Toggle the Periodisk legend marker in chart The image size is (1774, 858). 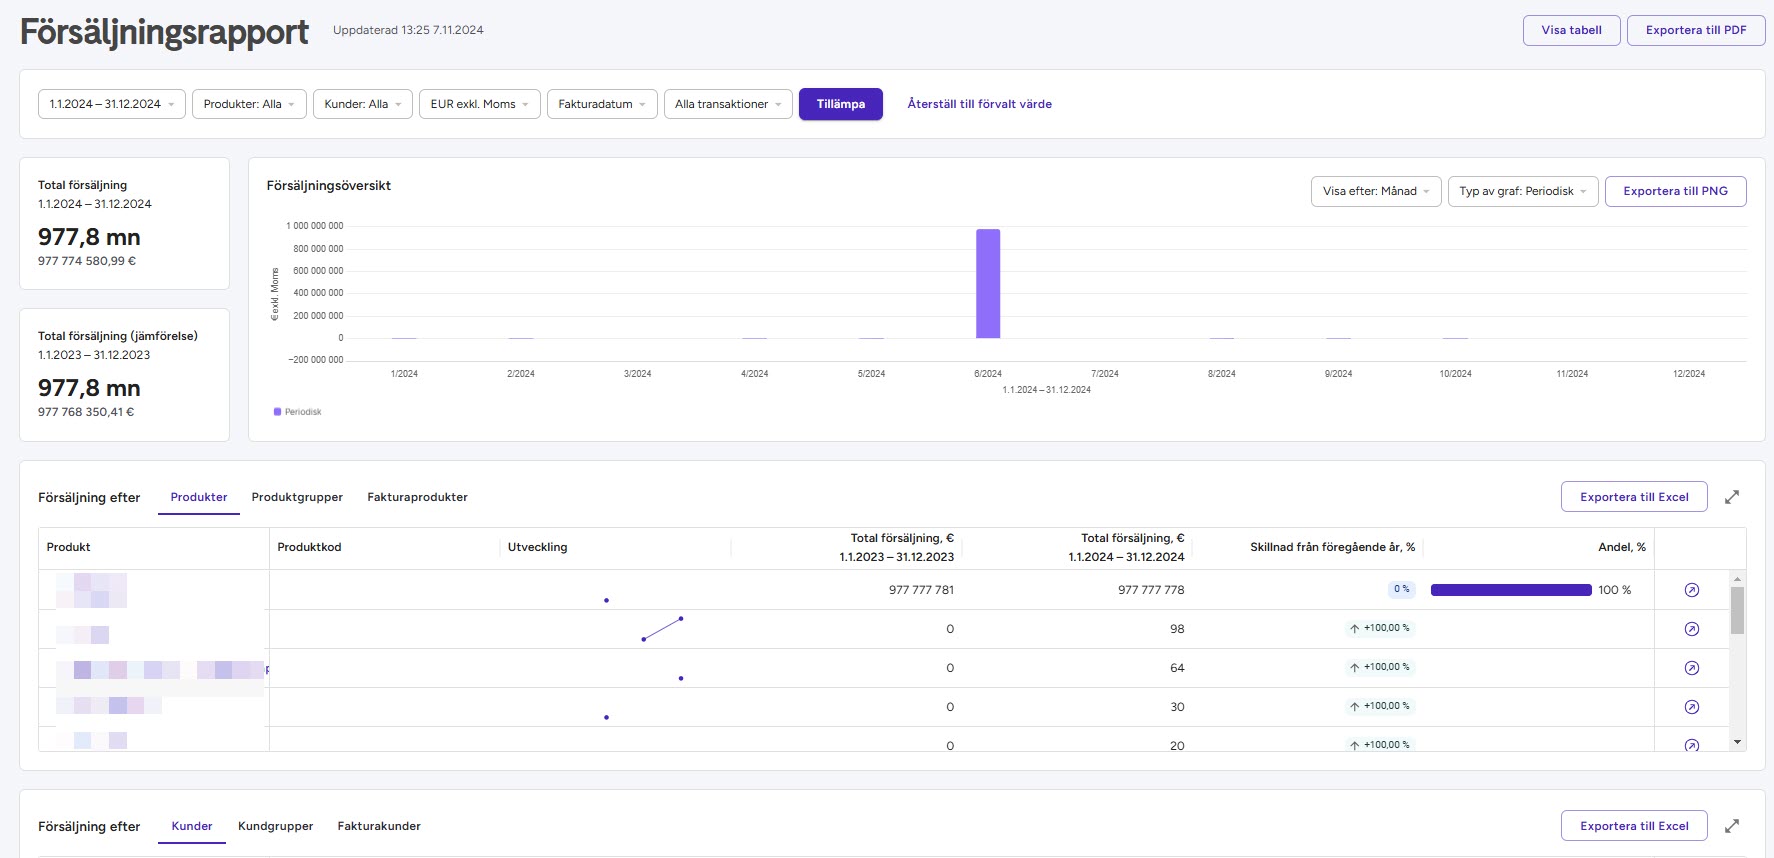click(278, 412)
